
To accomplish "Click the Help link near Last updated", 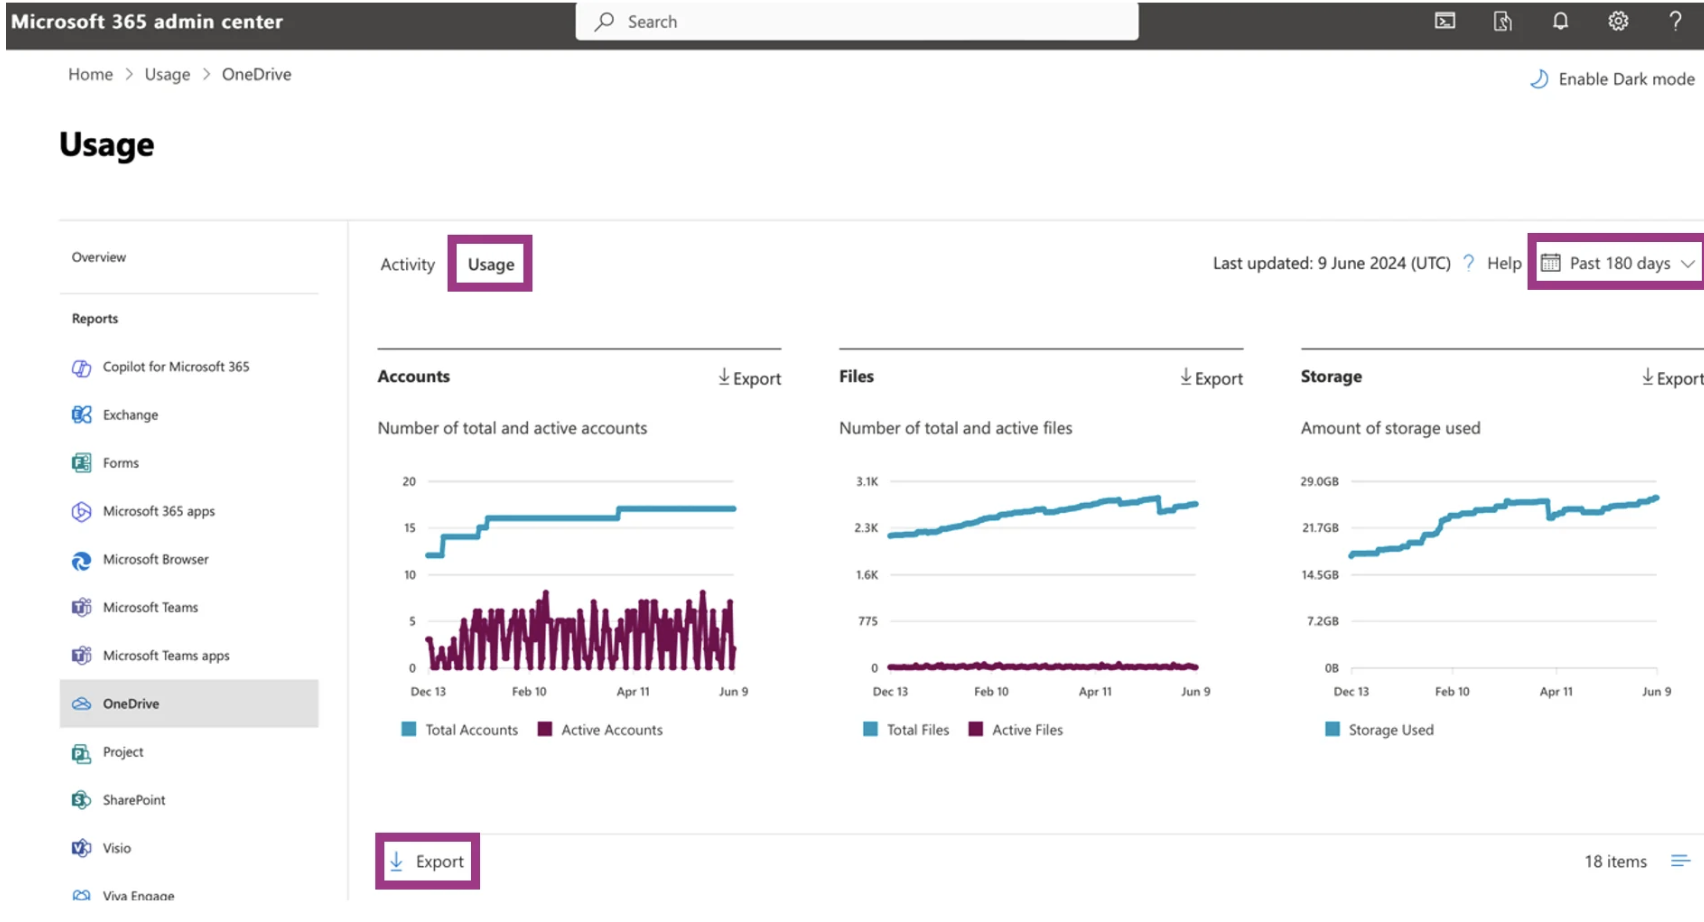I will [1504, 263].
